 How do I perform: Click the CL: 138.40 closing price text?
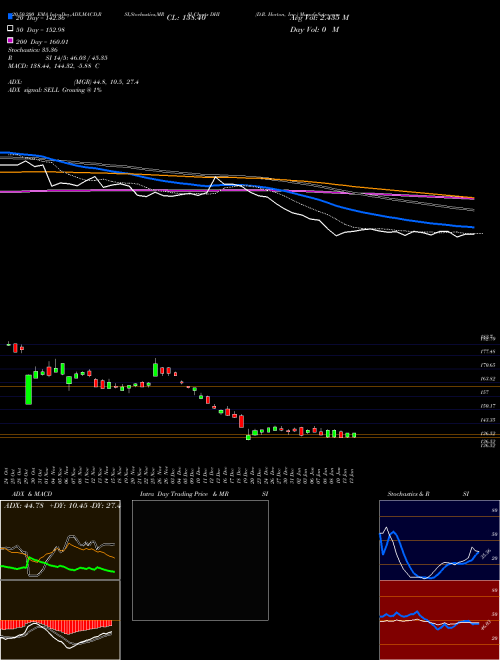tap(186, 18)
